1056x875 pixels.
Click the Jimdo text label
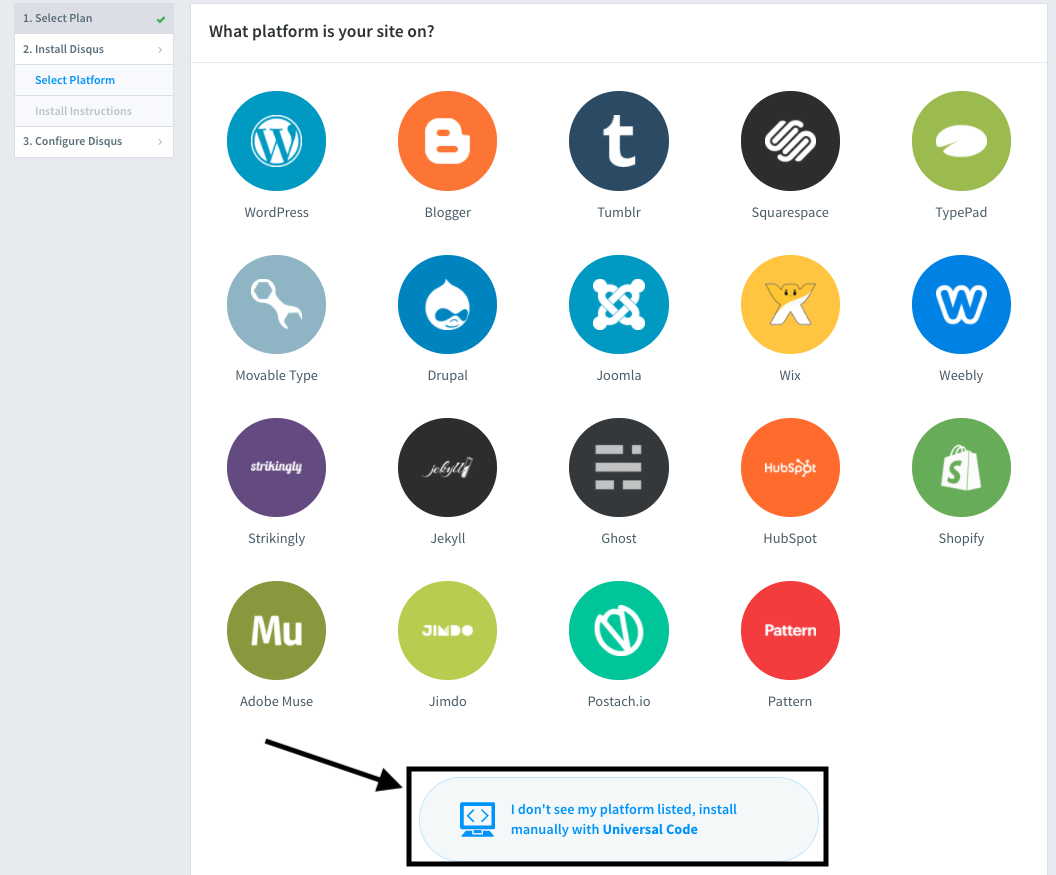pos(447,701)
